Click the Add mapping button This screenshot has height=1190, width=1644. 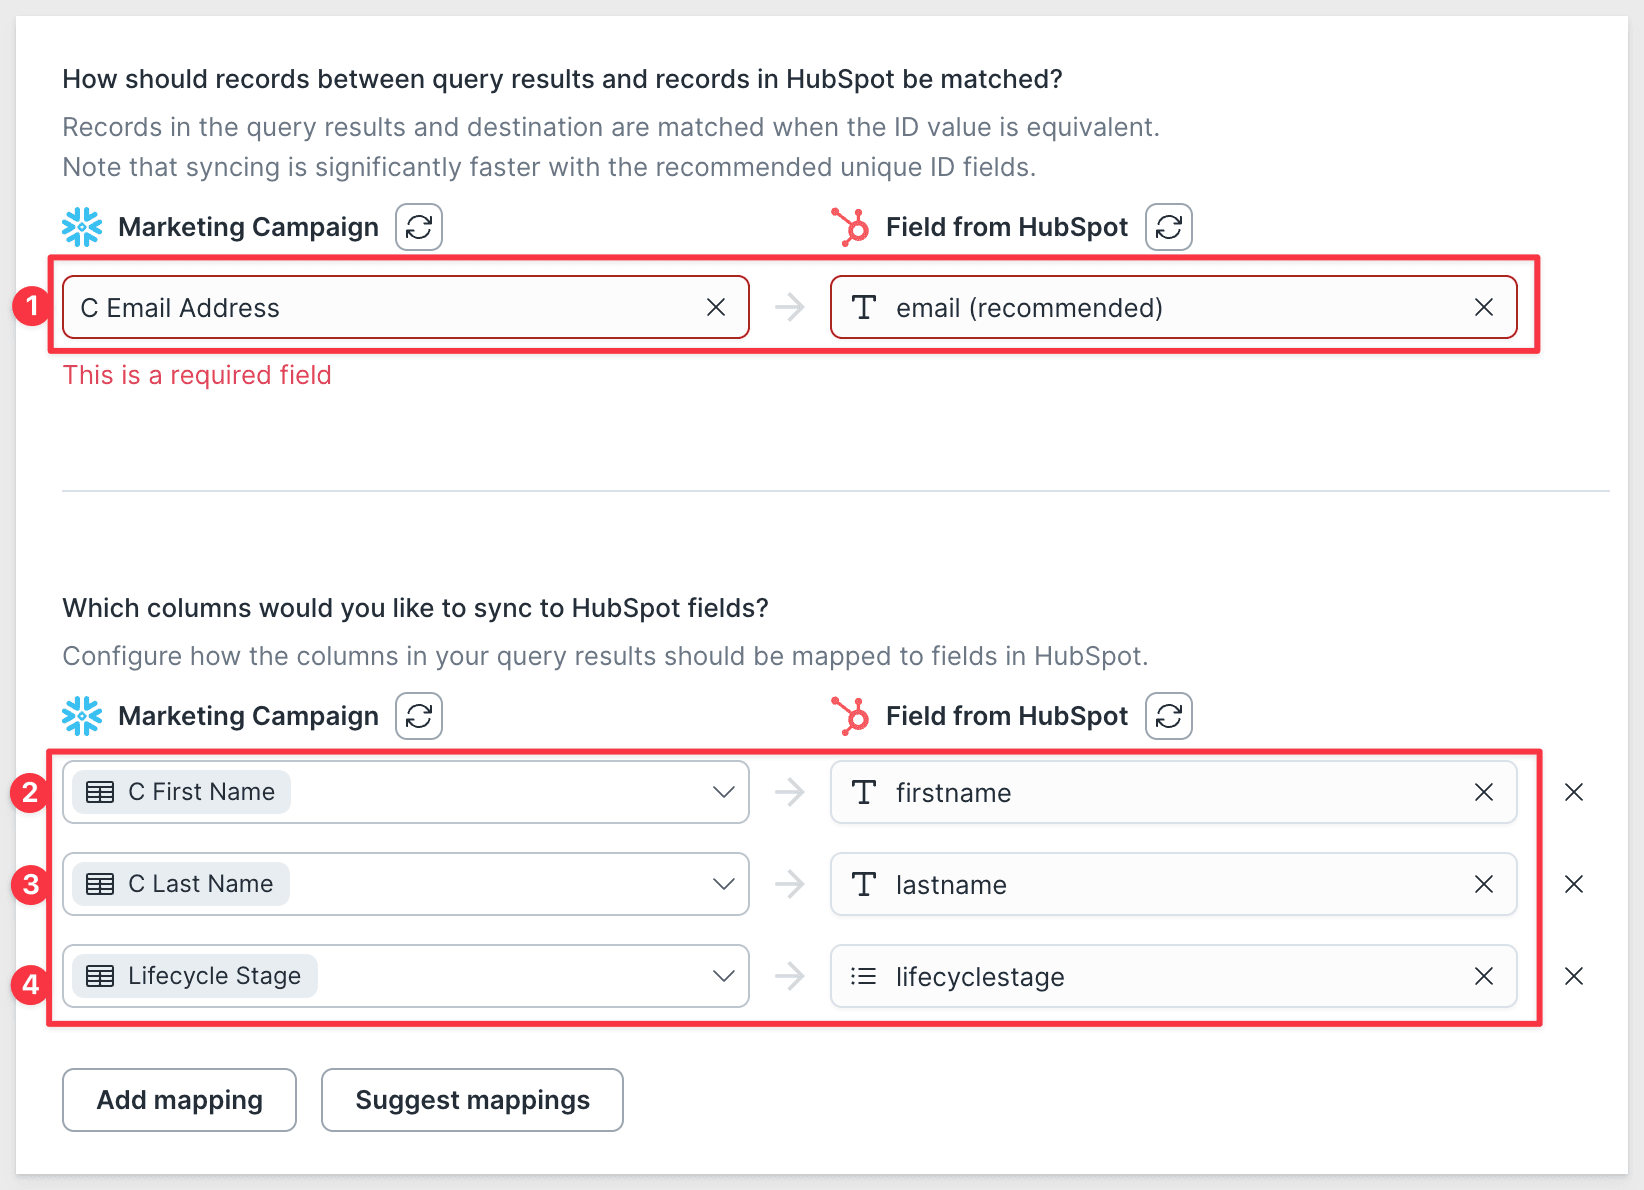pyautogui.click(x=179, y=1099)
